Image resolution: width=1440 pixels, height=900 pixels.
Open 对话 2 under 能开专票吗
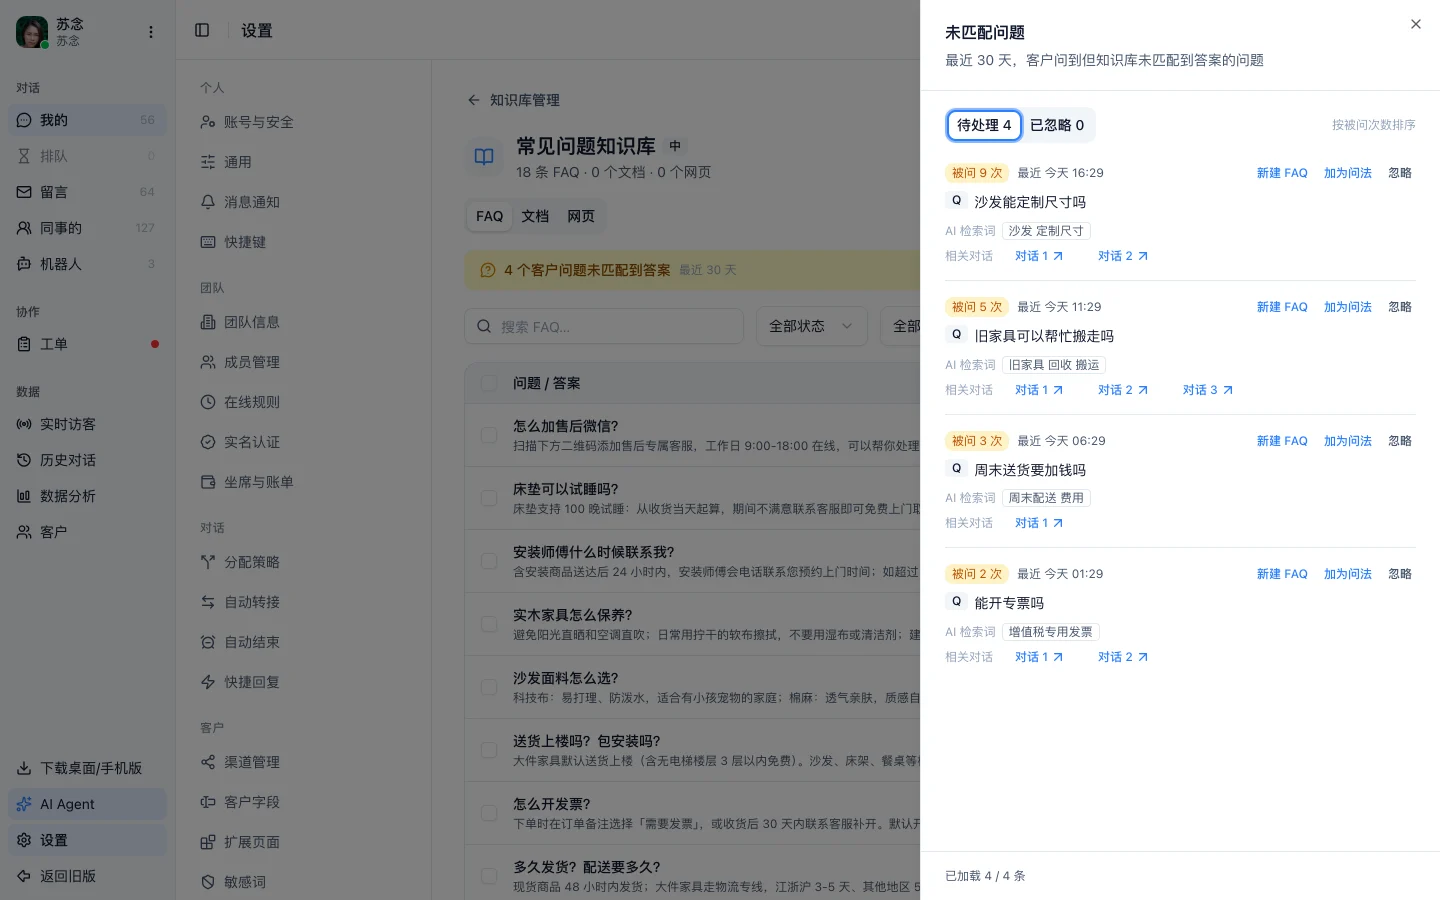[x=1123, y=657]
